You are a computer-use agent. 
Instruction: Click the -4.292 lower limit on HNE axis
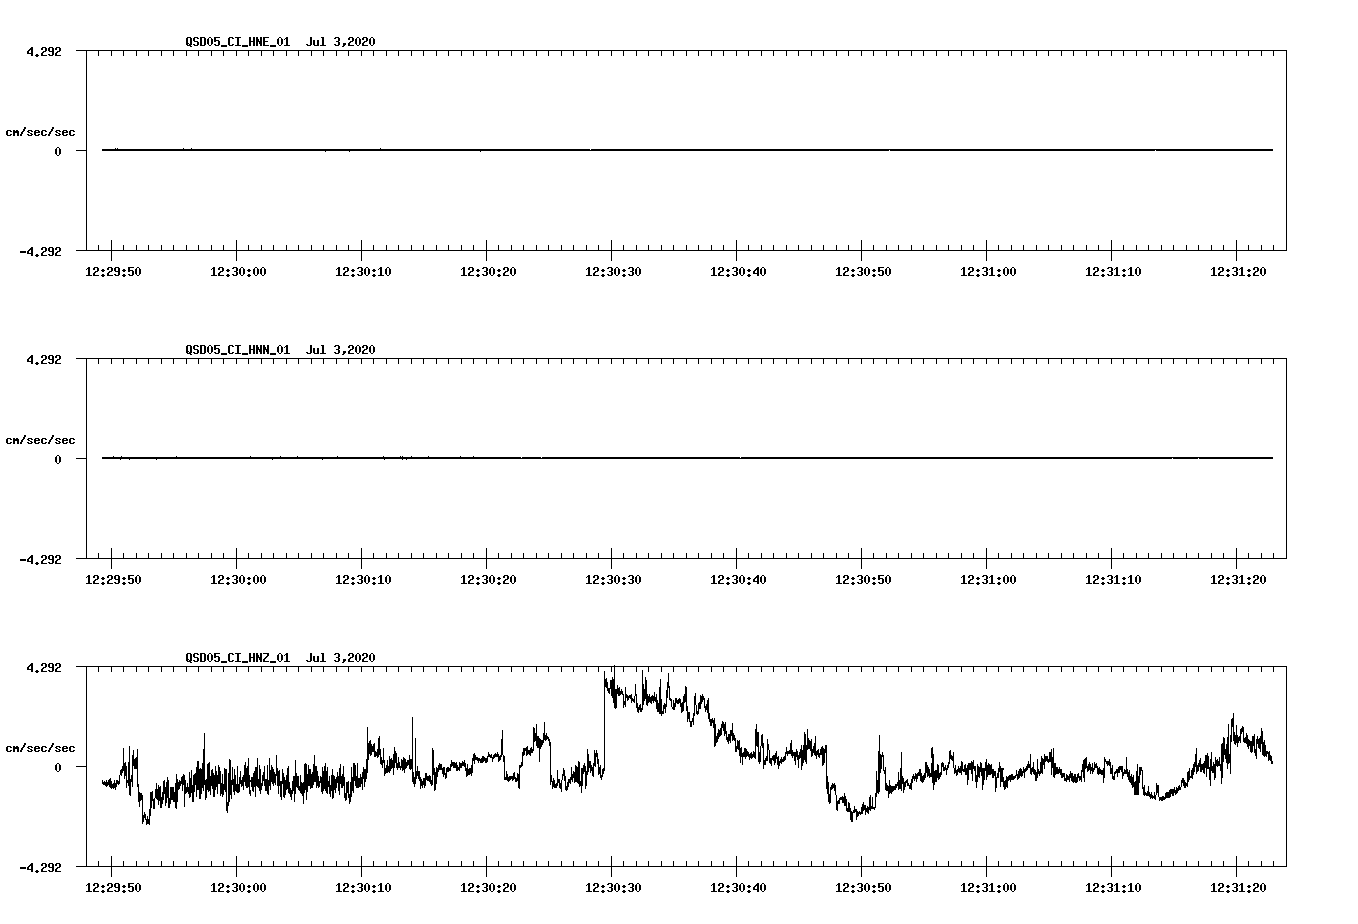40,251
